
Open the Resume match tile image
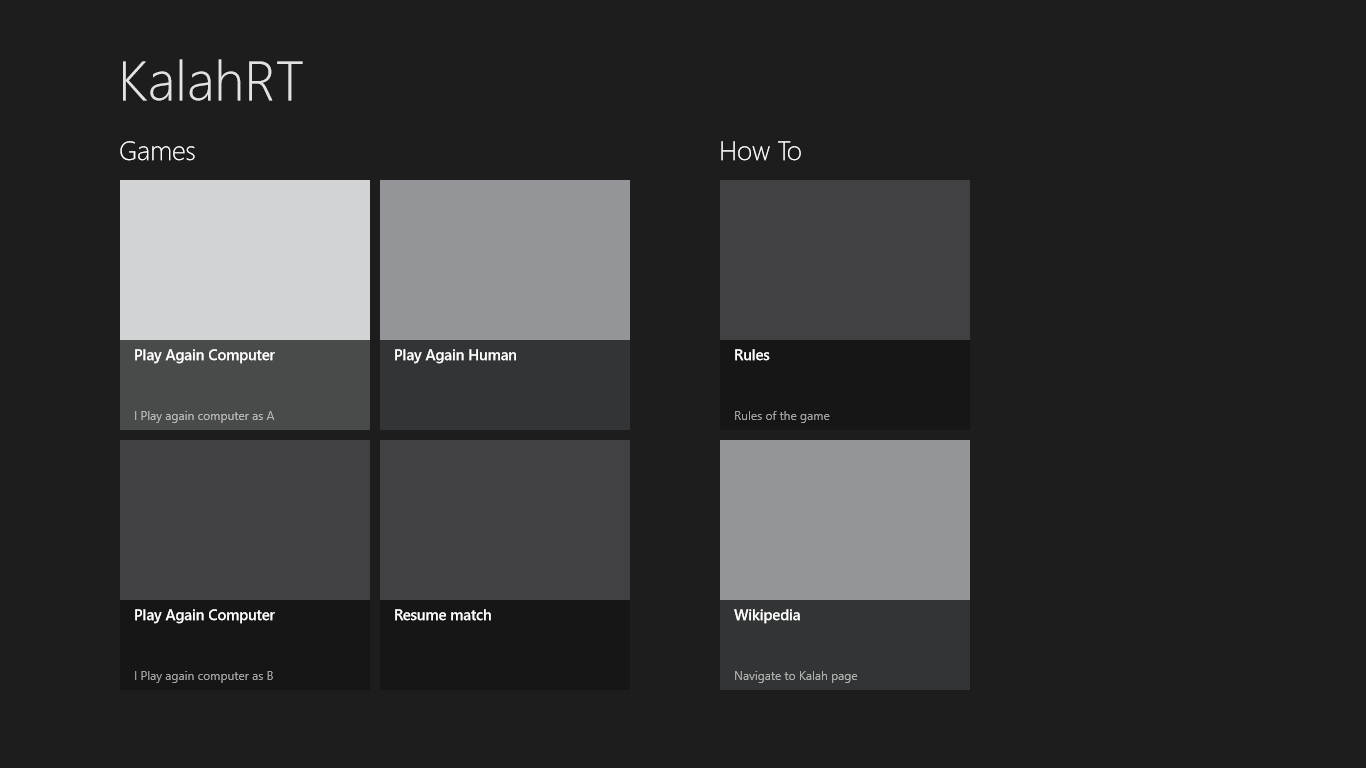pos(505,520)
